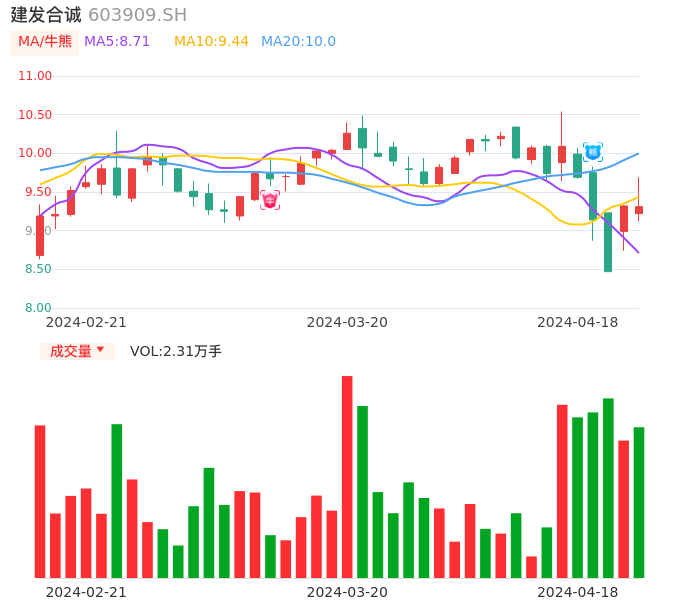
Task: Click the 11.00 price axis label
Action: [35, 76]
